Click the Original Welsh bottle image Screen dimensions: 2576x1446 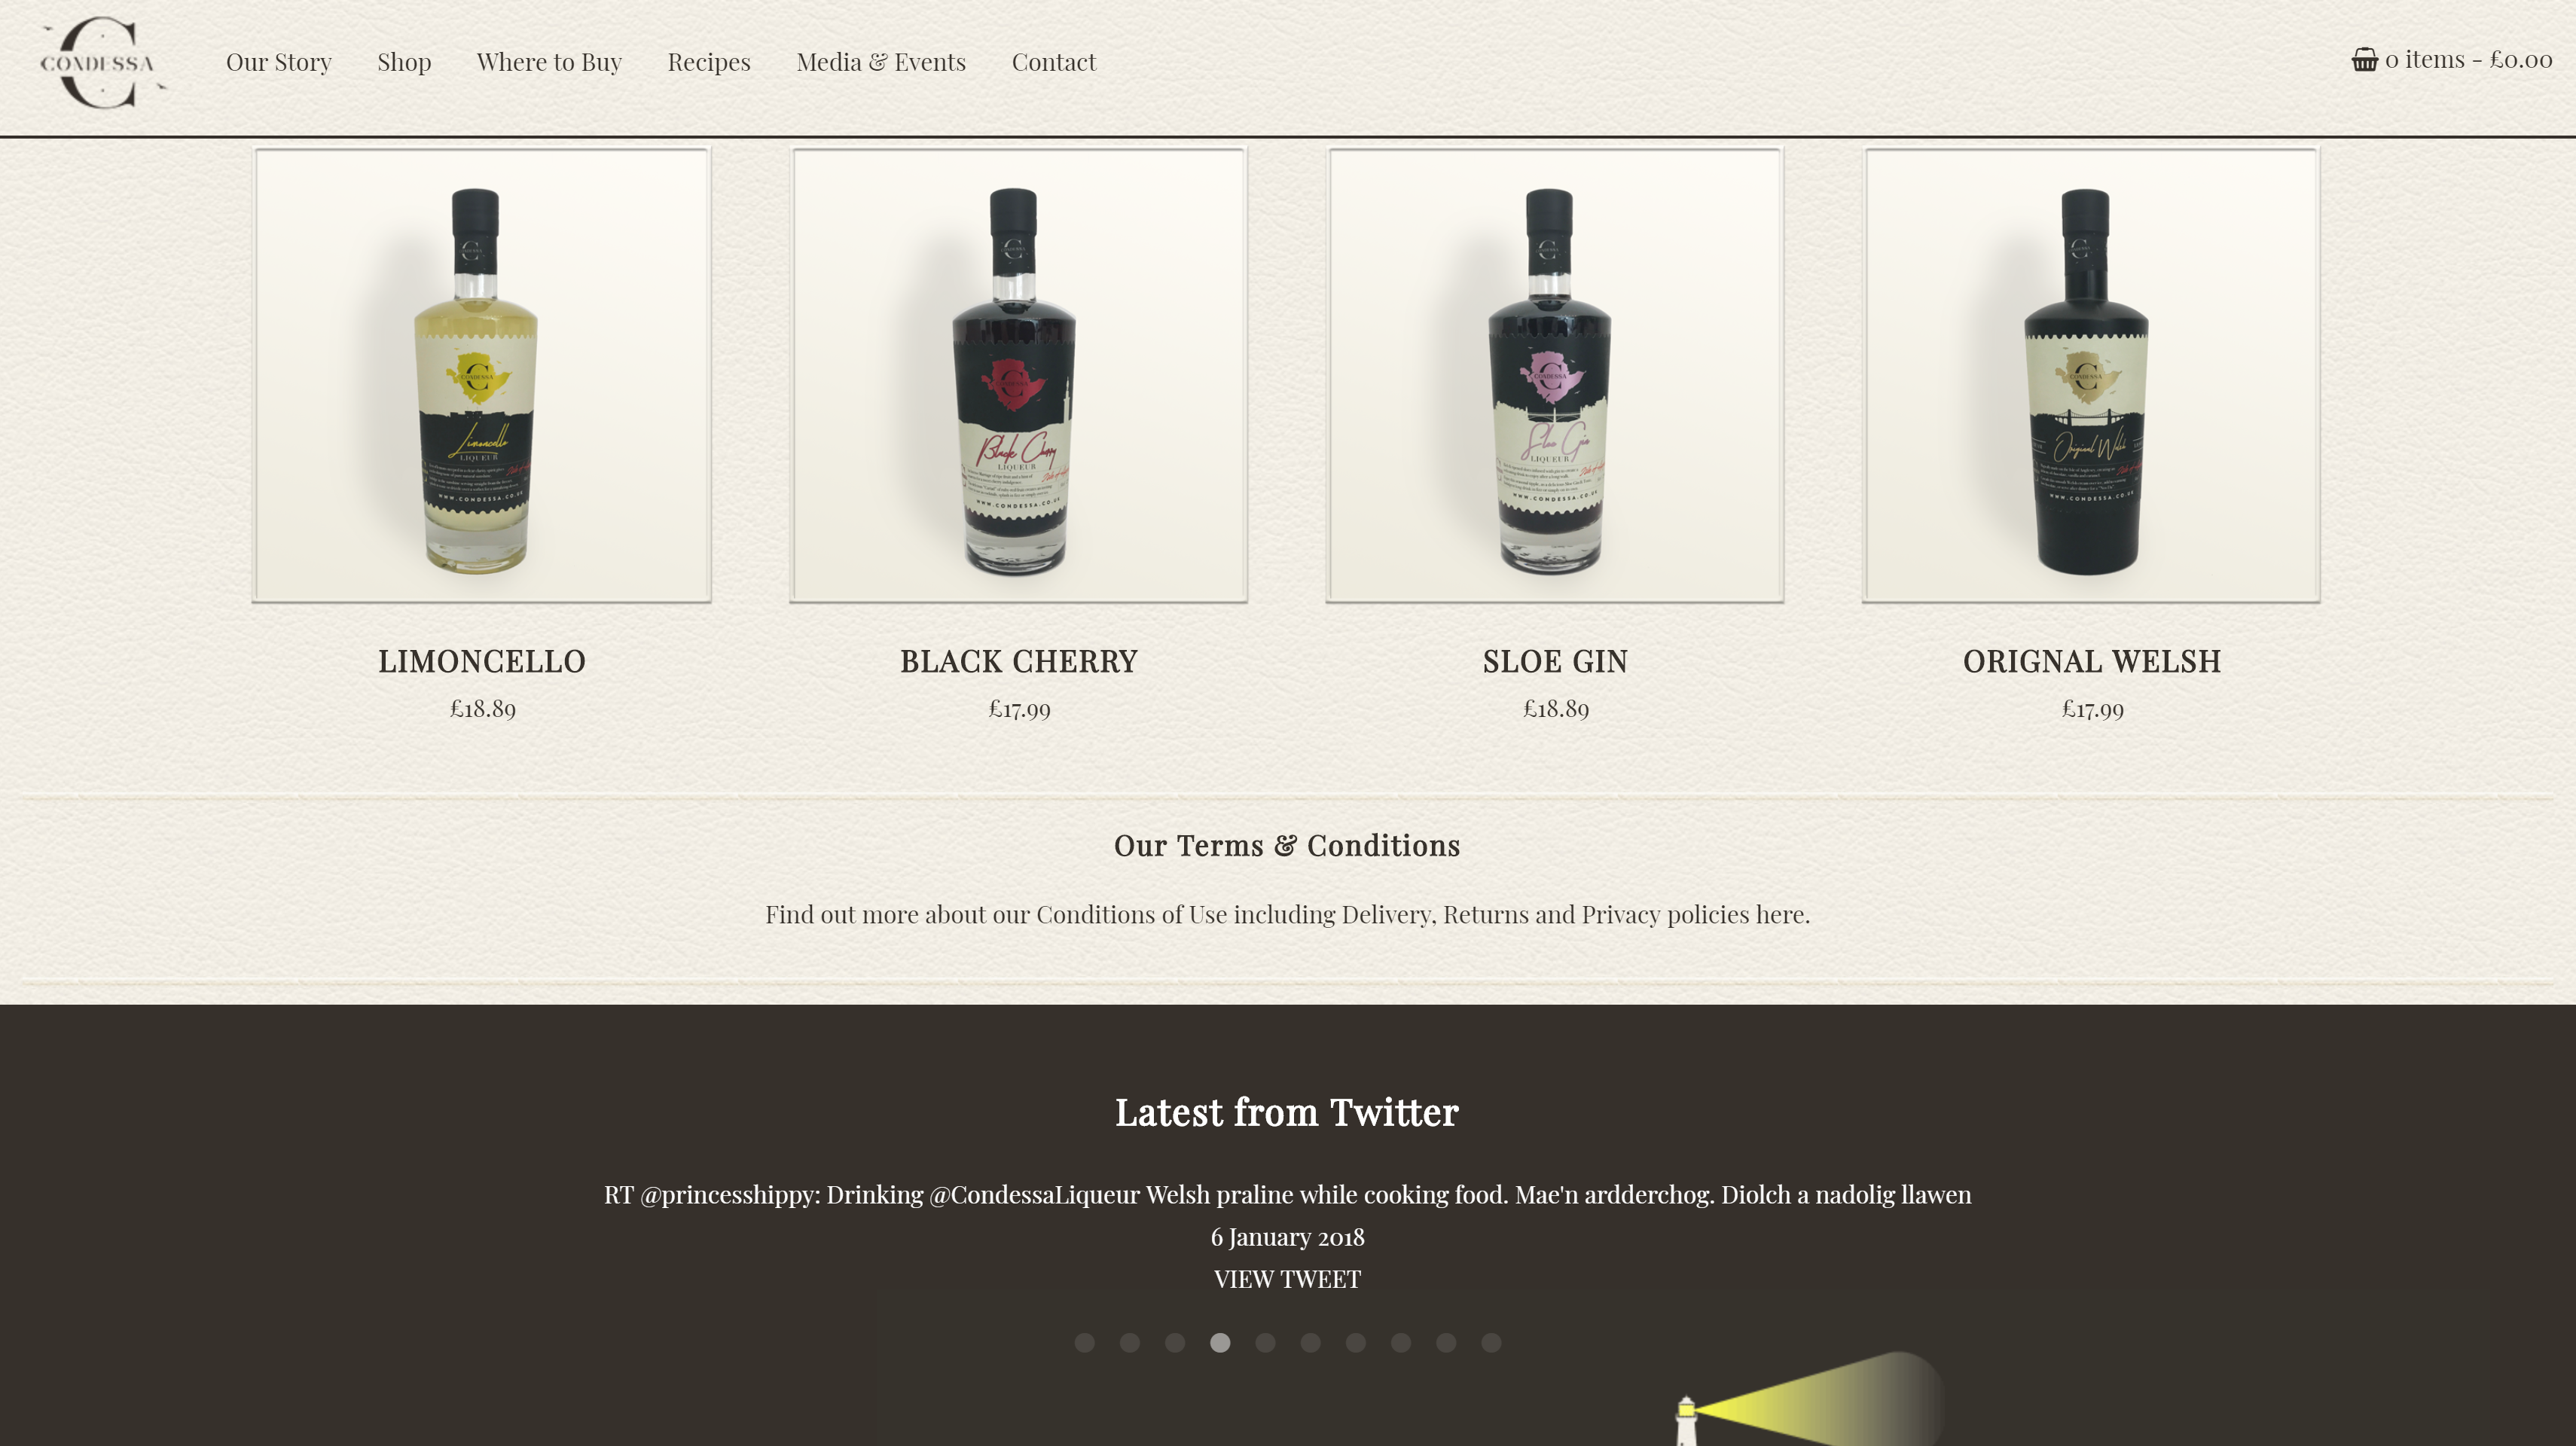(x=2091, y=376)
